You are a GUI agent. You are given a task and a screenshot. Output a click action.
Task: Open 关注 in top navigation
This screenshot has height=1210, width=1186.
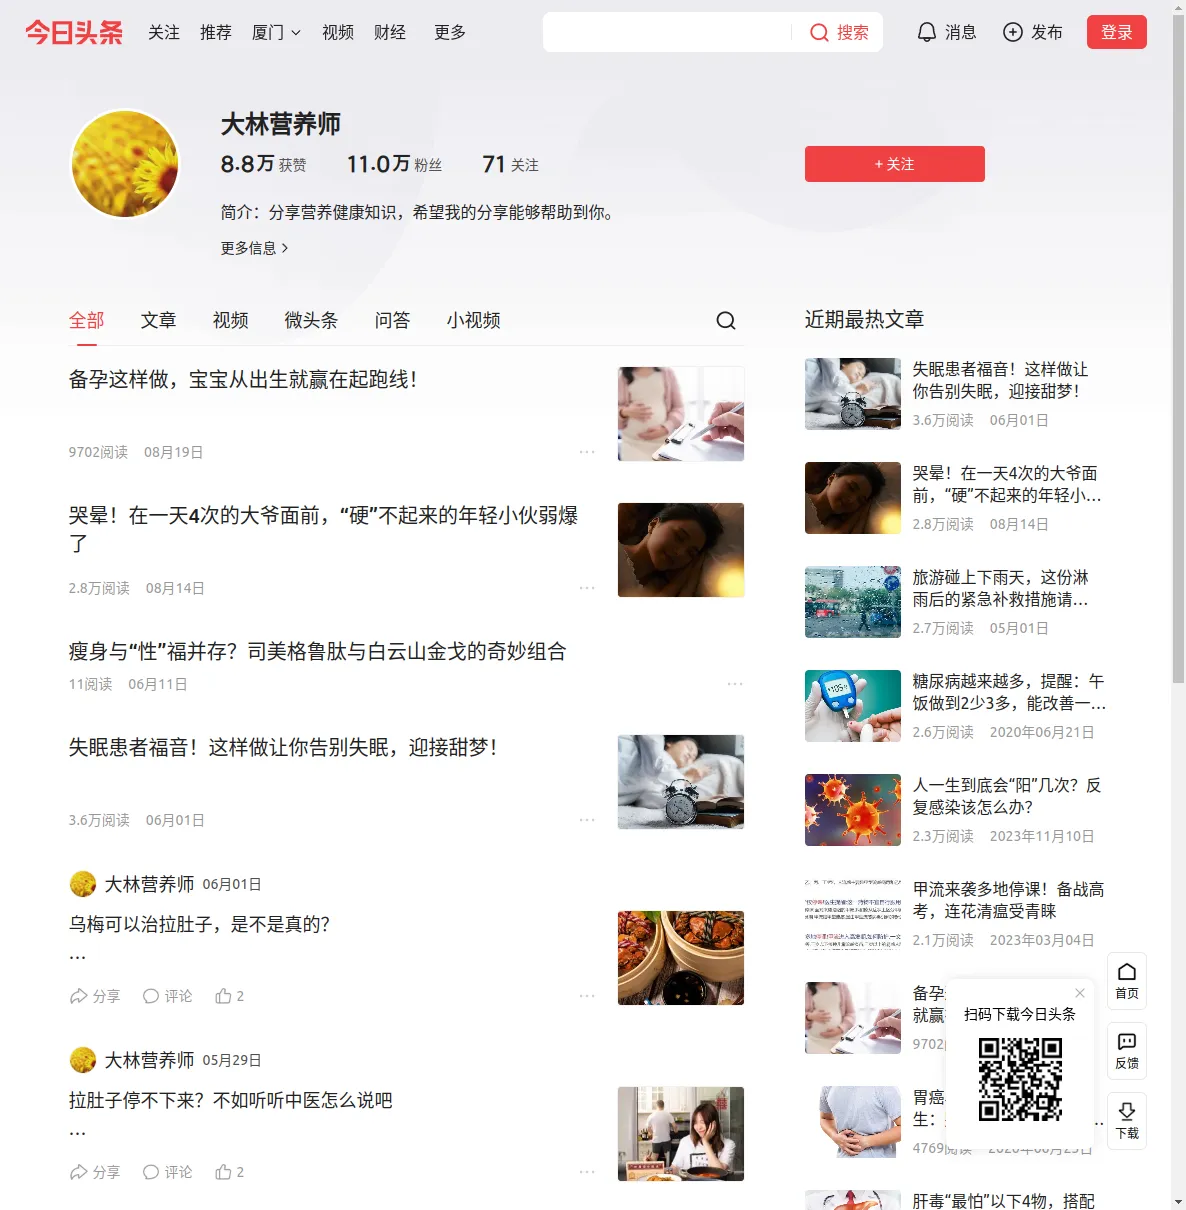coord(164,32)
